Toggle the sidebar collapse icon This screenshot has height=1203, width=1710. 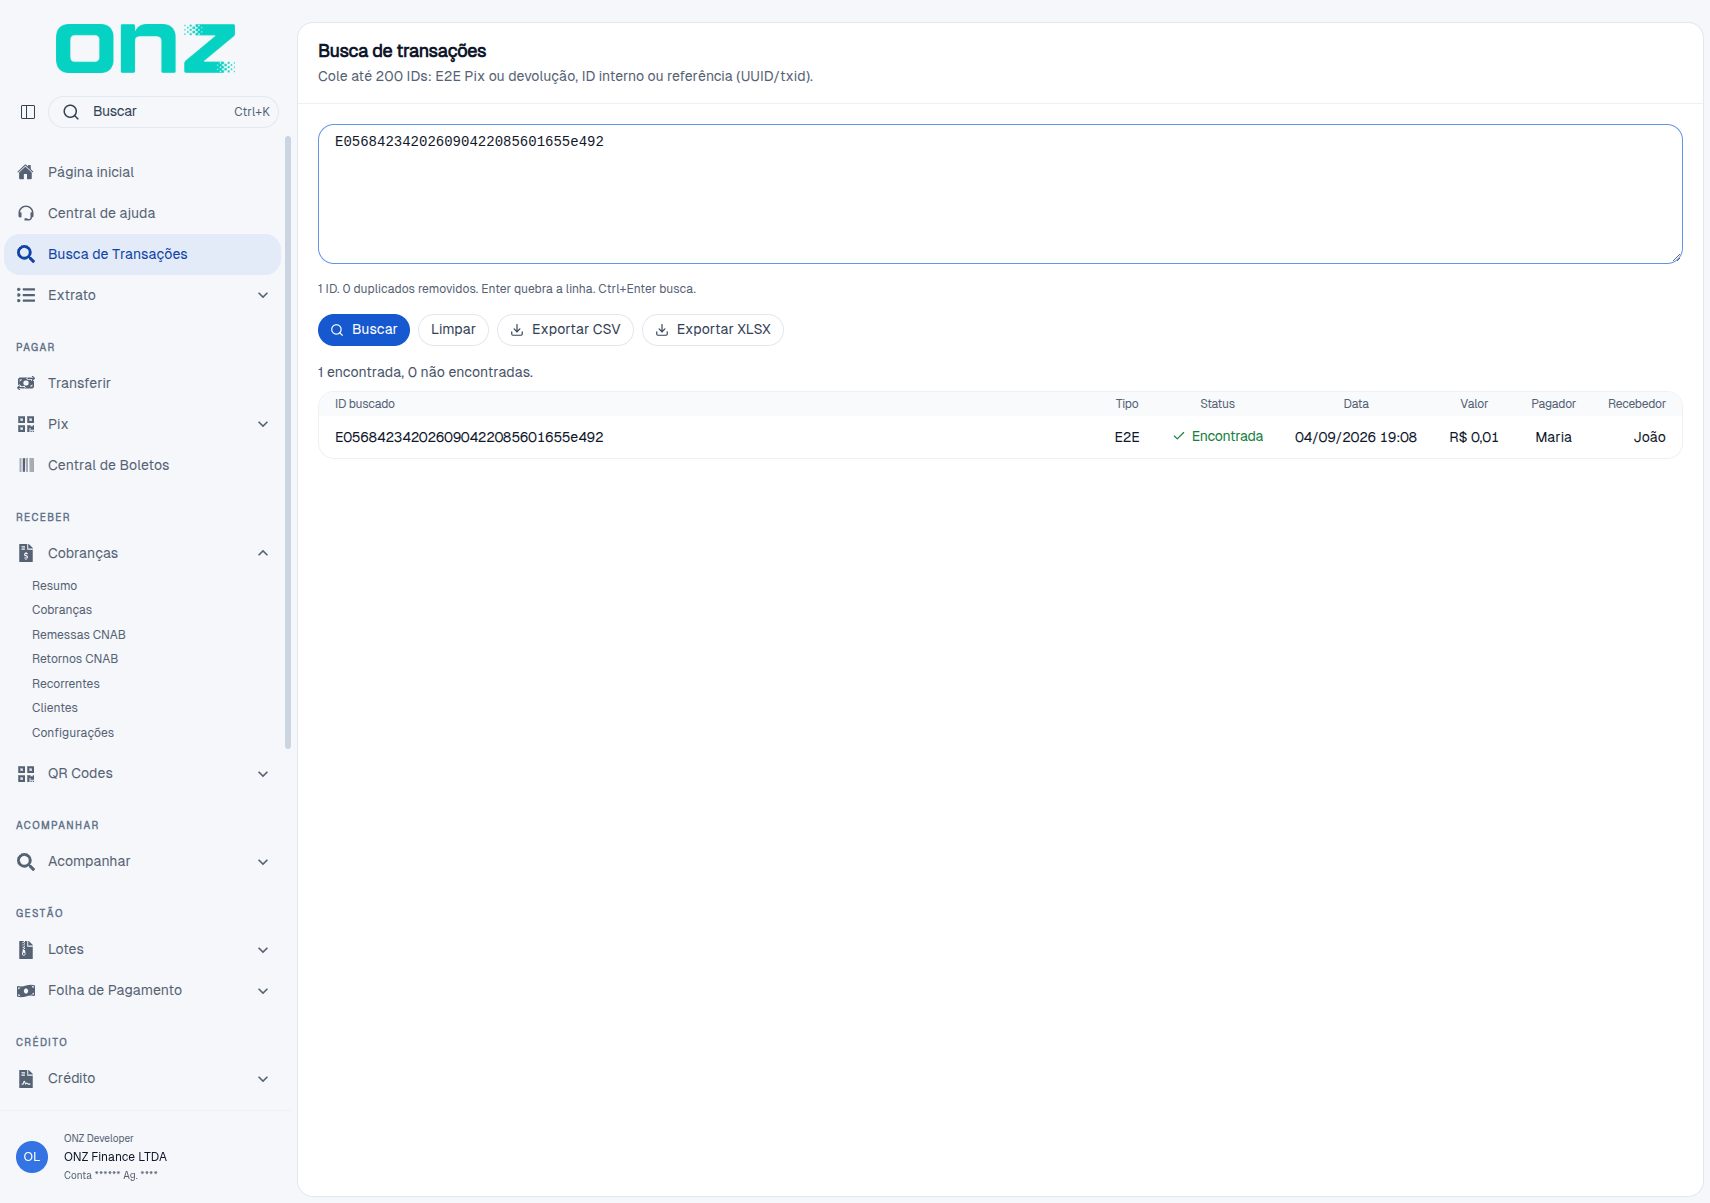(28, 112)
